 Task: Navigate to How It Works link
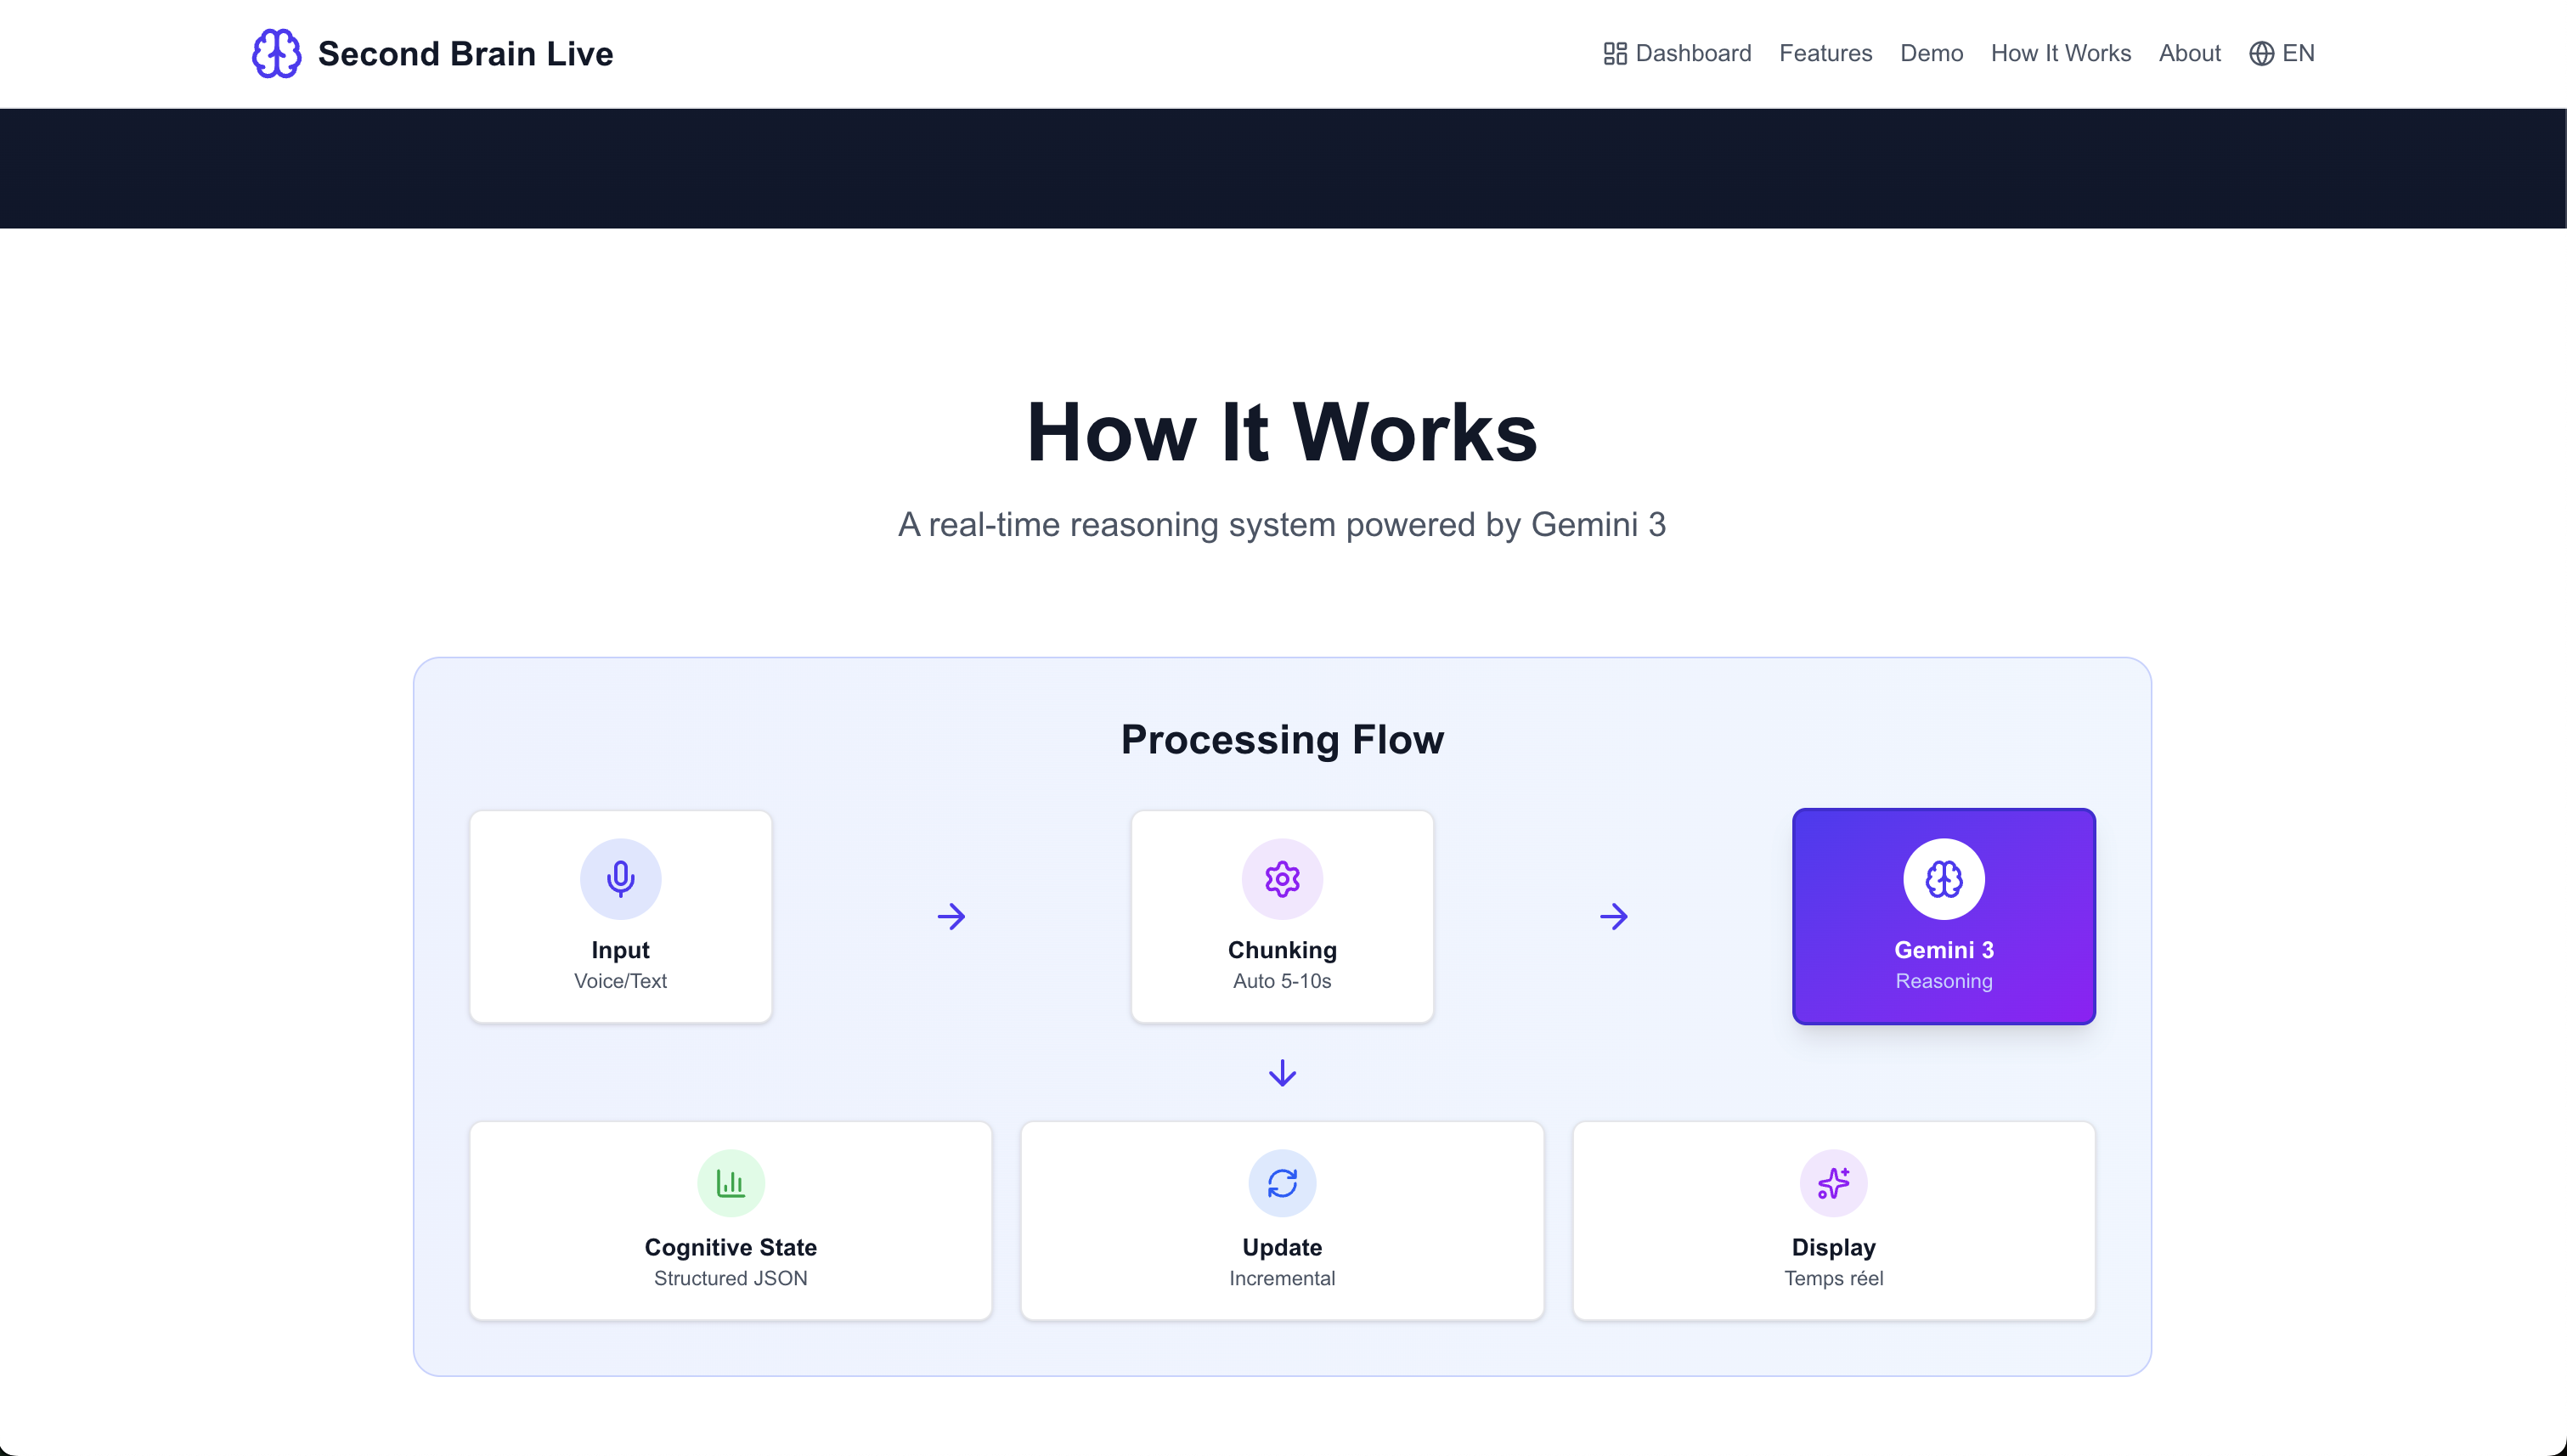(2060, 53)
